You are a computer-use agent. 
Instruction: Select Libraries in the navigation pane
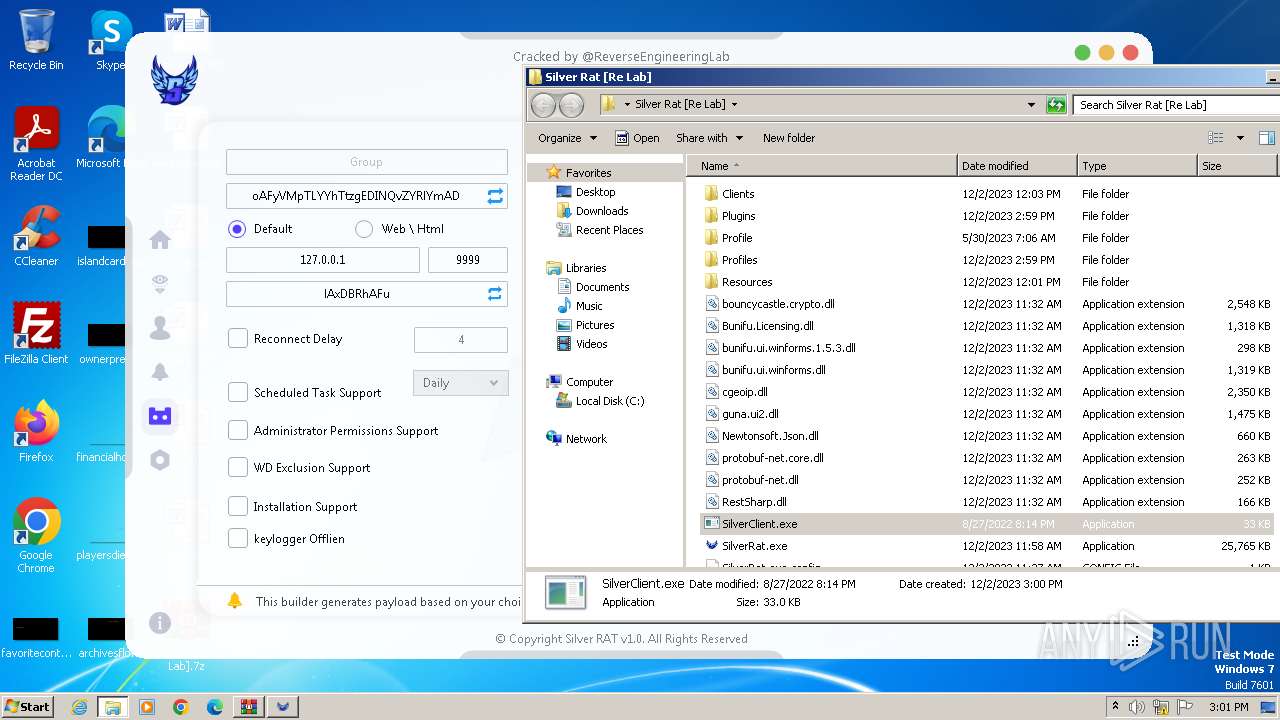tap(586, 268)
